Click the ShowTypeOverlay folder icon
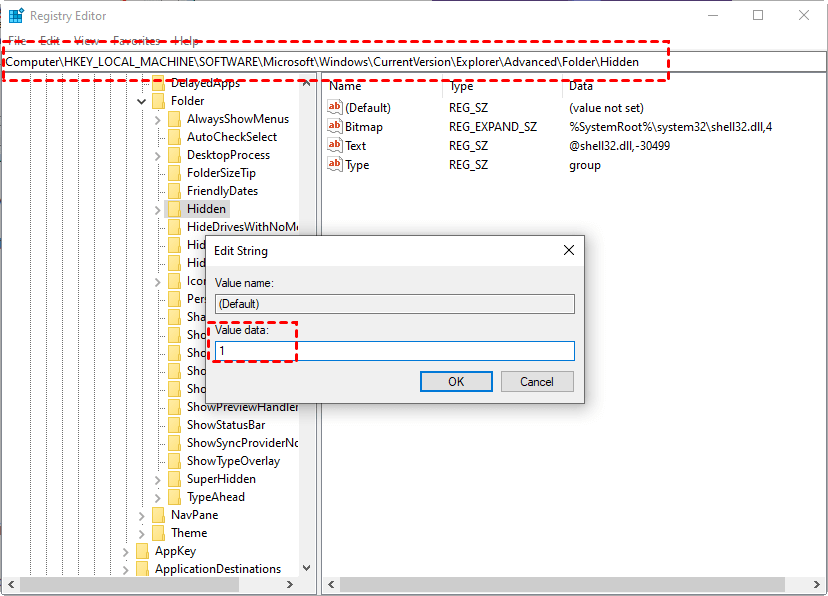Image resolution: width=828 pixels, height=596 pixels. (x=174, y=460)
